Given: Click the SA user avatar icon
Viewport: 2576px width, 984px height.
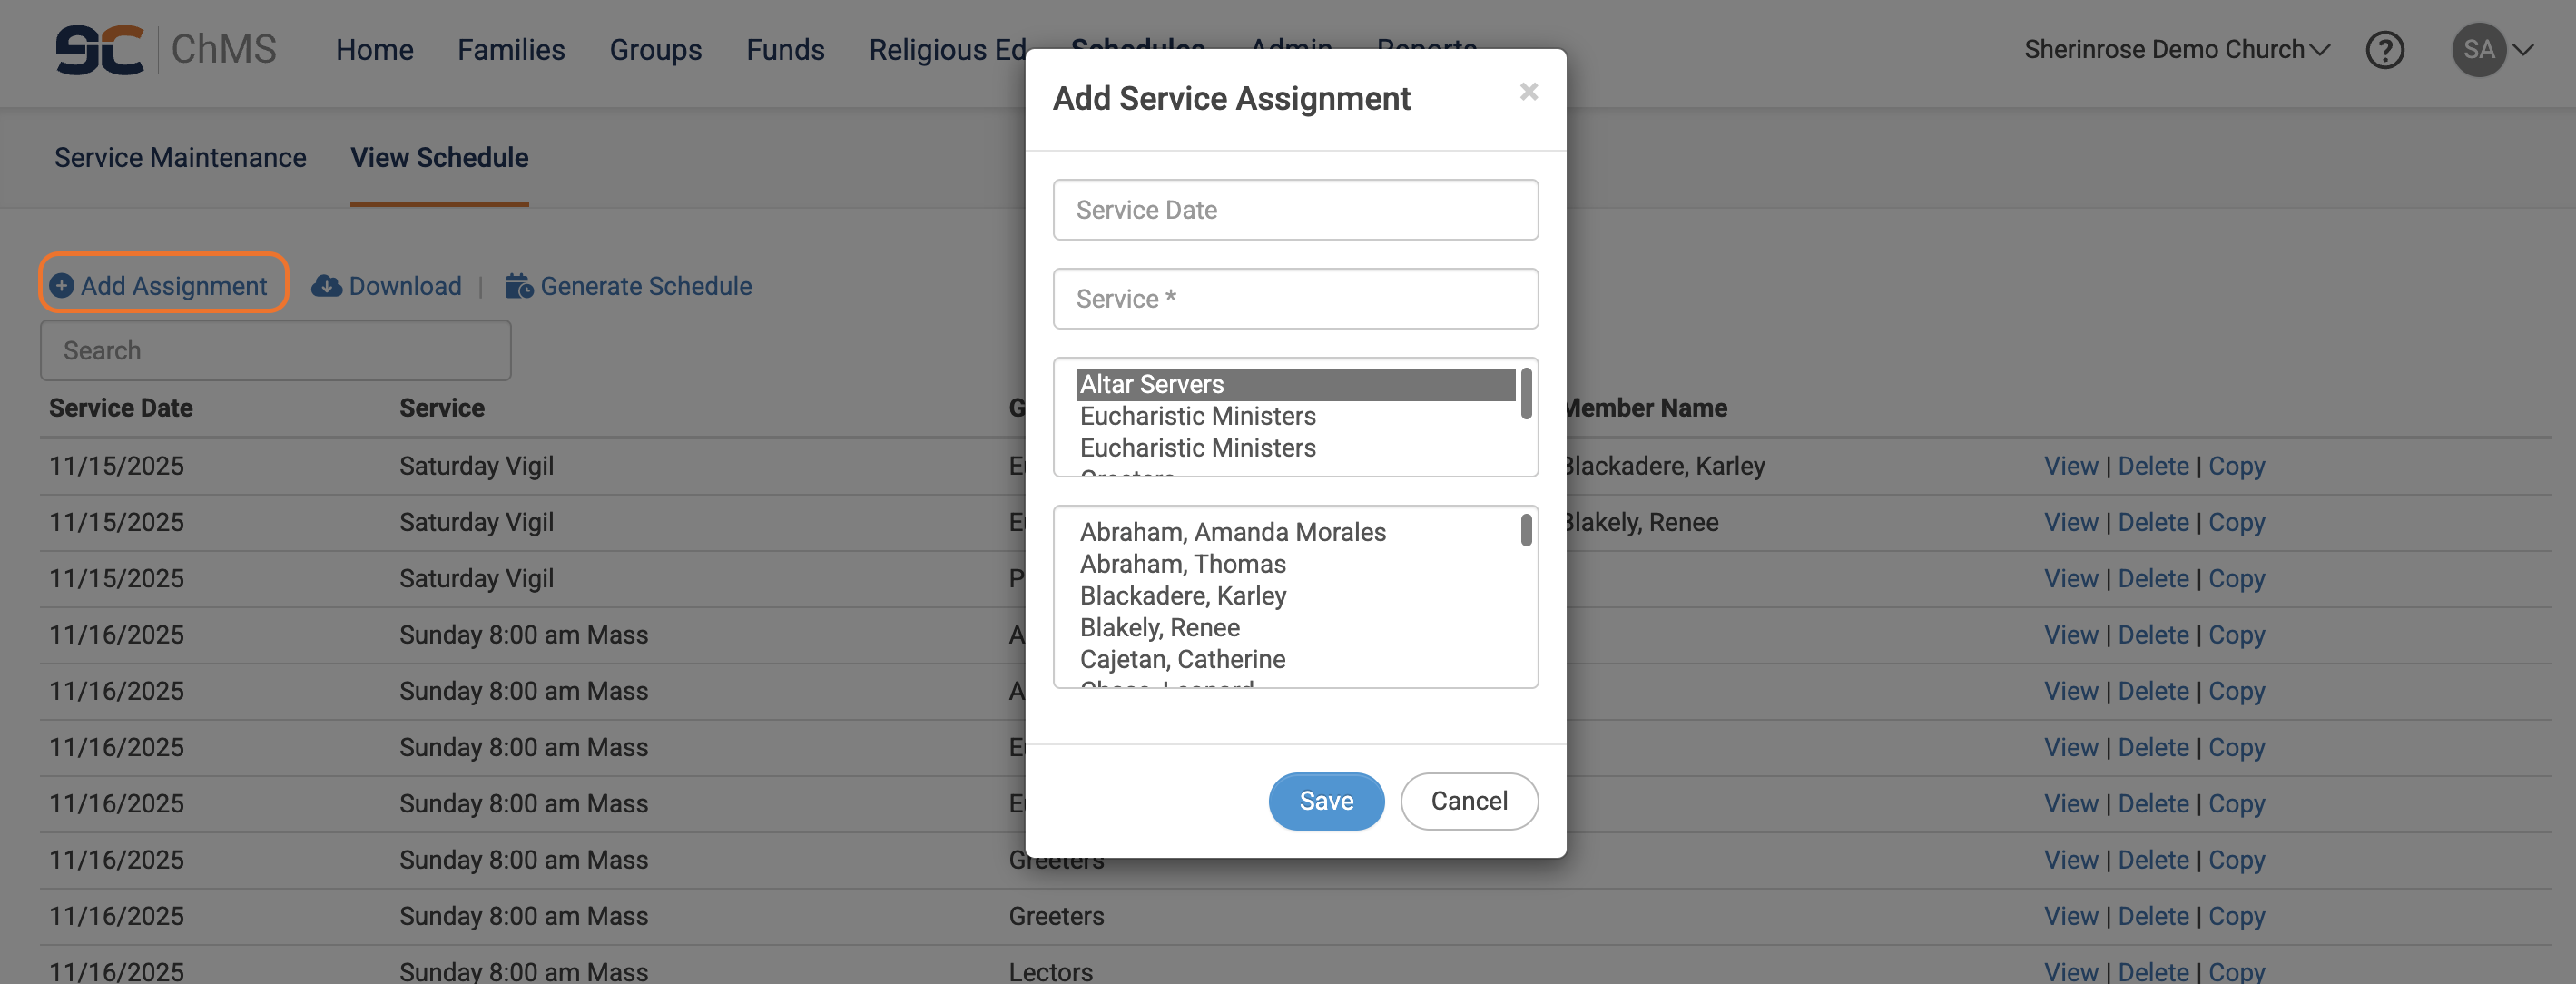Looking at the screenshot, I should coord(2478,49).
